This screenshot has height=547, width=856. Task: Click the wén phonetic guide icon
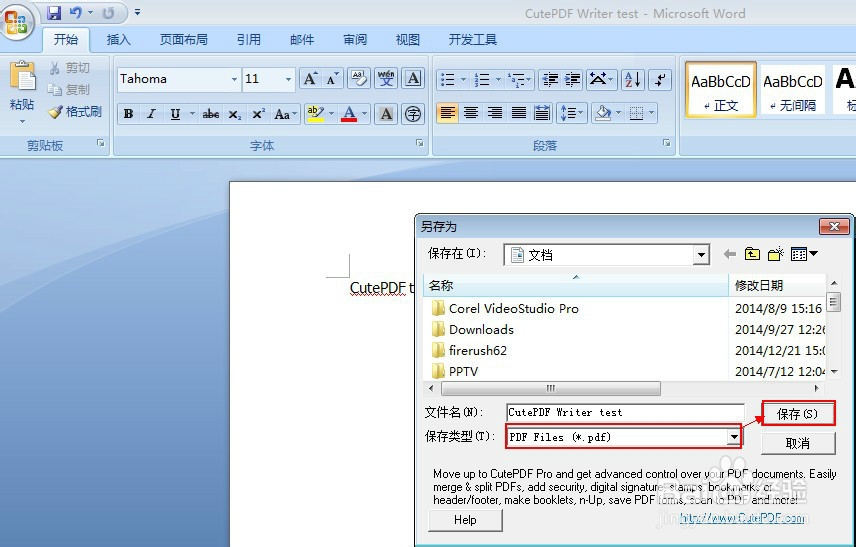pyautogui.click(x=386, y=79)
